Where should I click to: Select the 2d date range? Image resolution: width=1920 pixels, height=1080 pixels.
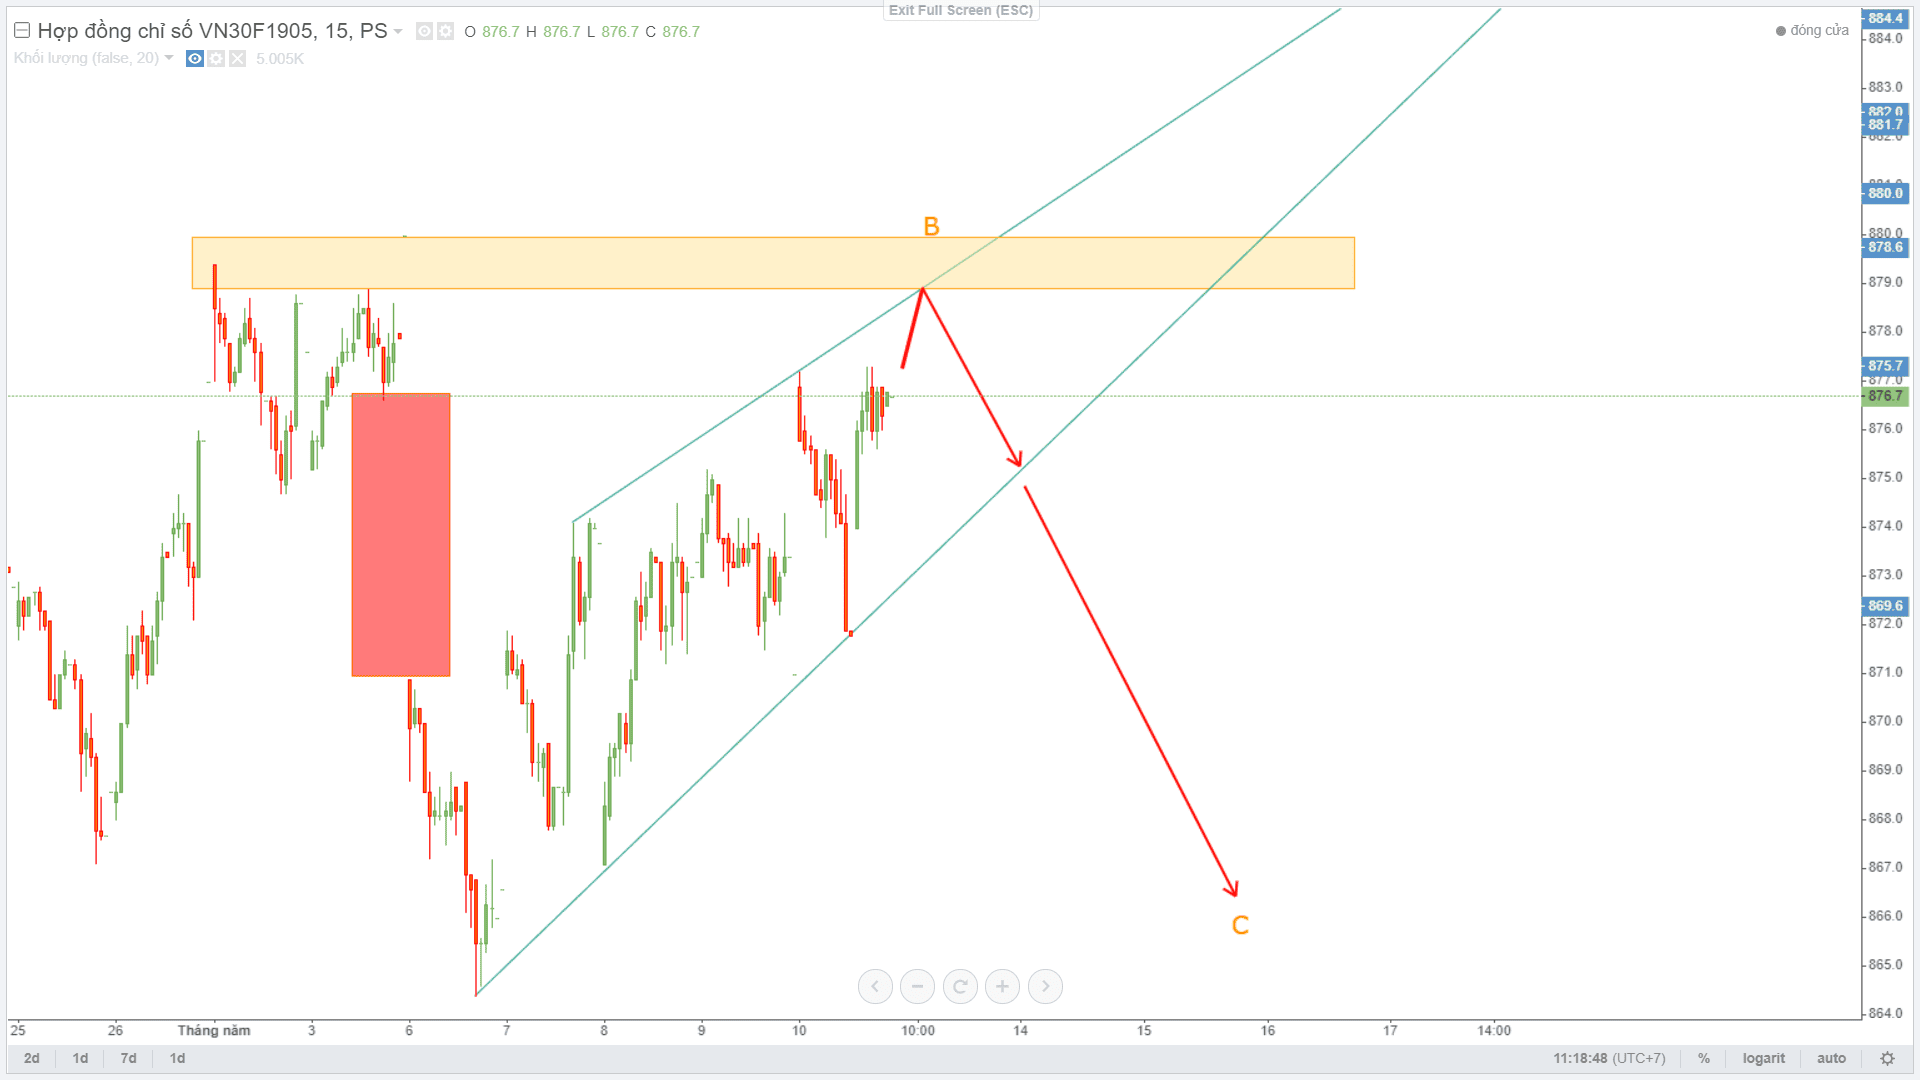32,1058
